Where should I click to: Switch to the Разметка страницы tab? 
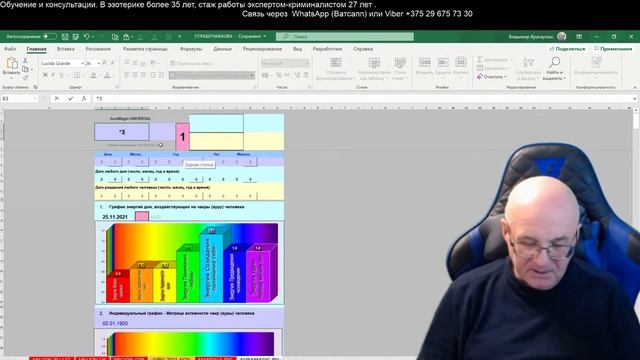click(x=145, y=49)
